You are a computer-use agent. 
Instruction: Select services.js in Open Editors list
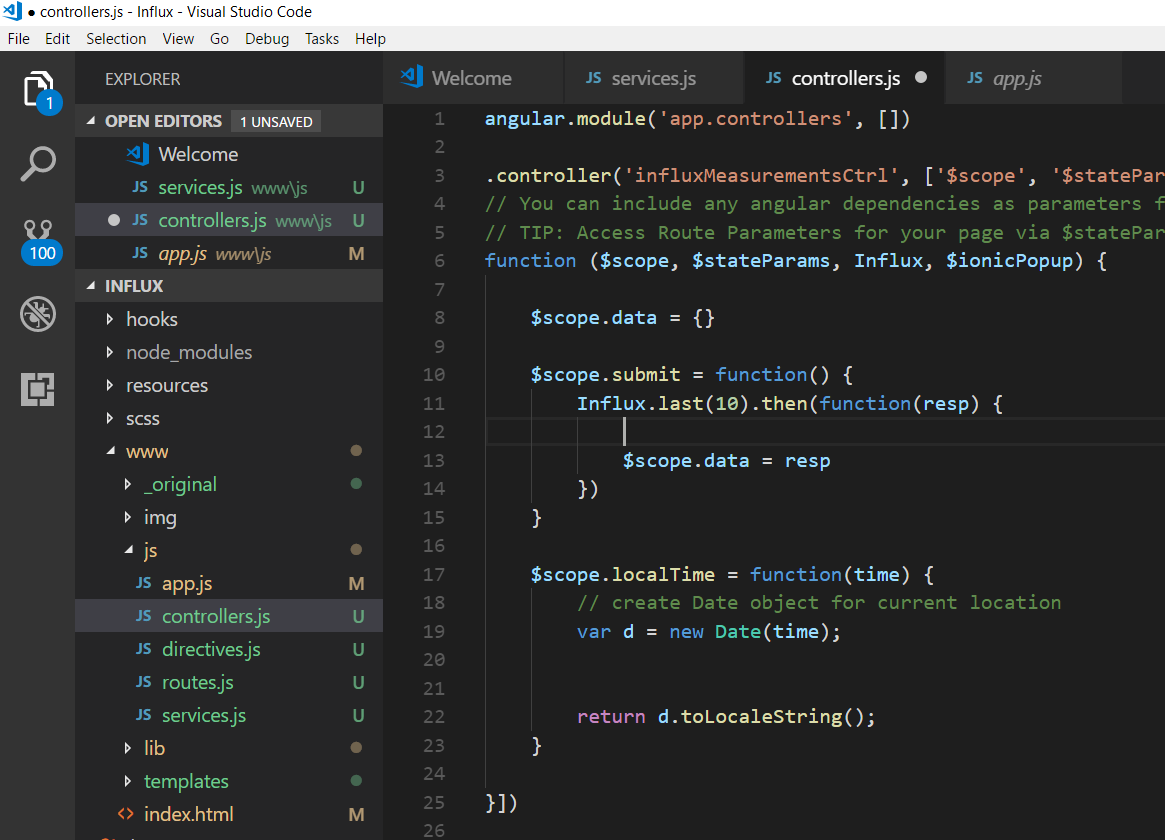[x=200, y=187]
